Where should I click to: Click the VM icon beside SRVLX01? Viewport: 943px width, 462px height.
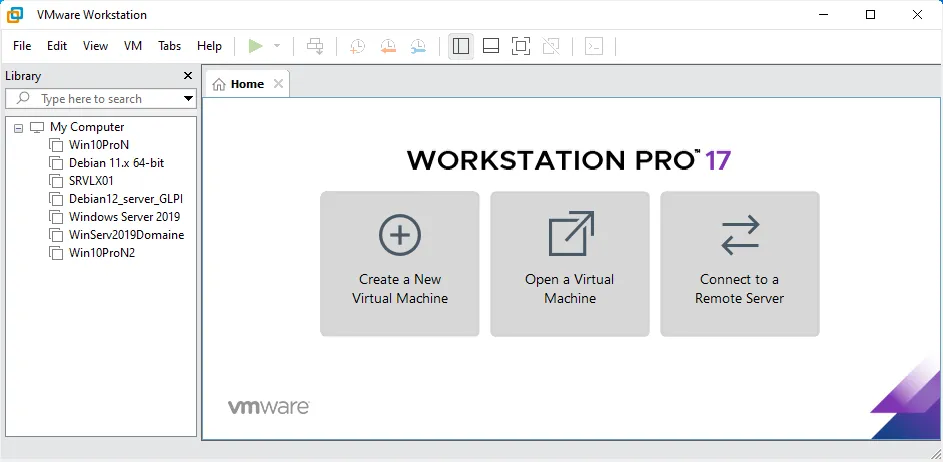click(x=56, y=182)
